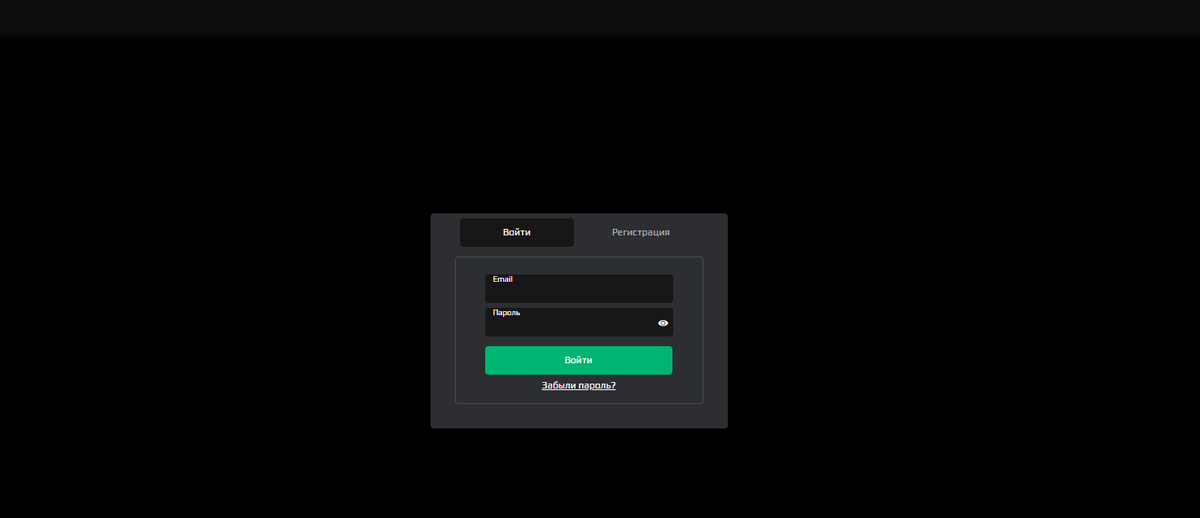Image resolution: width=1200 pixels, height=518 pixels.
Task: Focus the Email input field
Action: [x=579, y=288]
